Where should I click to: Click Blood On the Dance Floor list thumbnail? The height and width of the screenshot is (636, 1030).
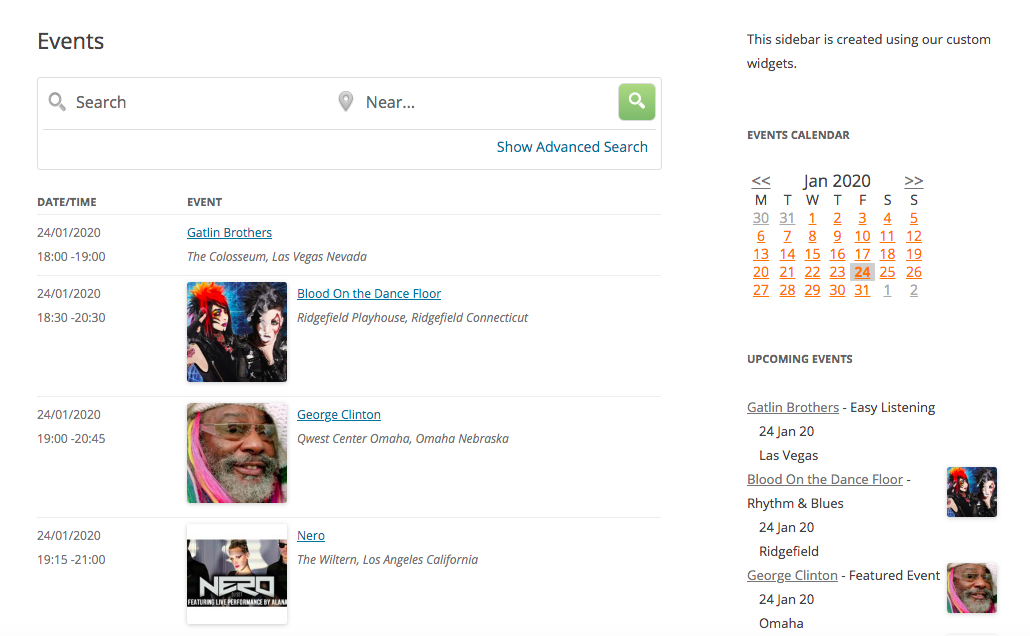(x=236, y=332)
